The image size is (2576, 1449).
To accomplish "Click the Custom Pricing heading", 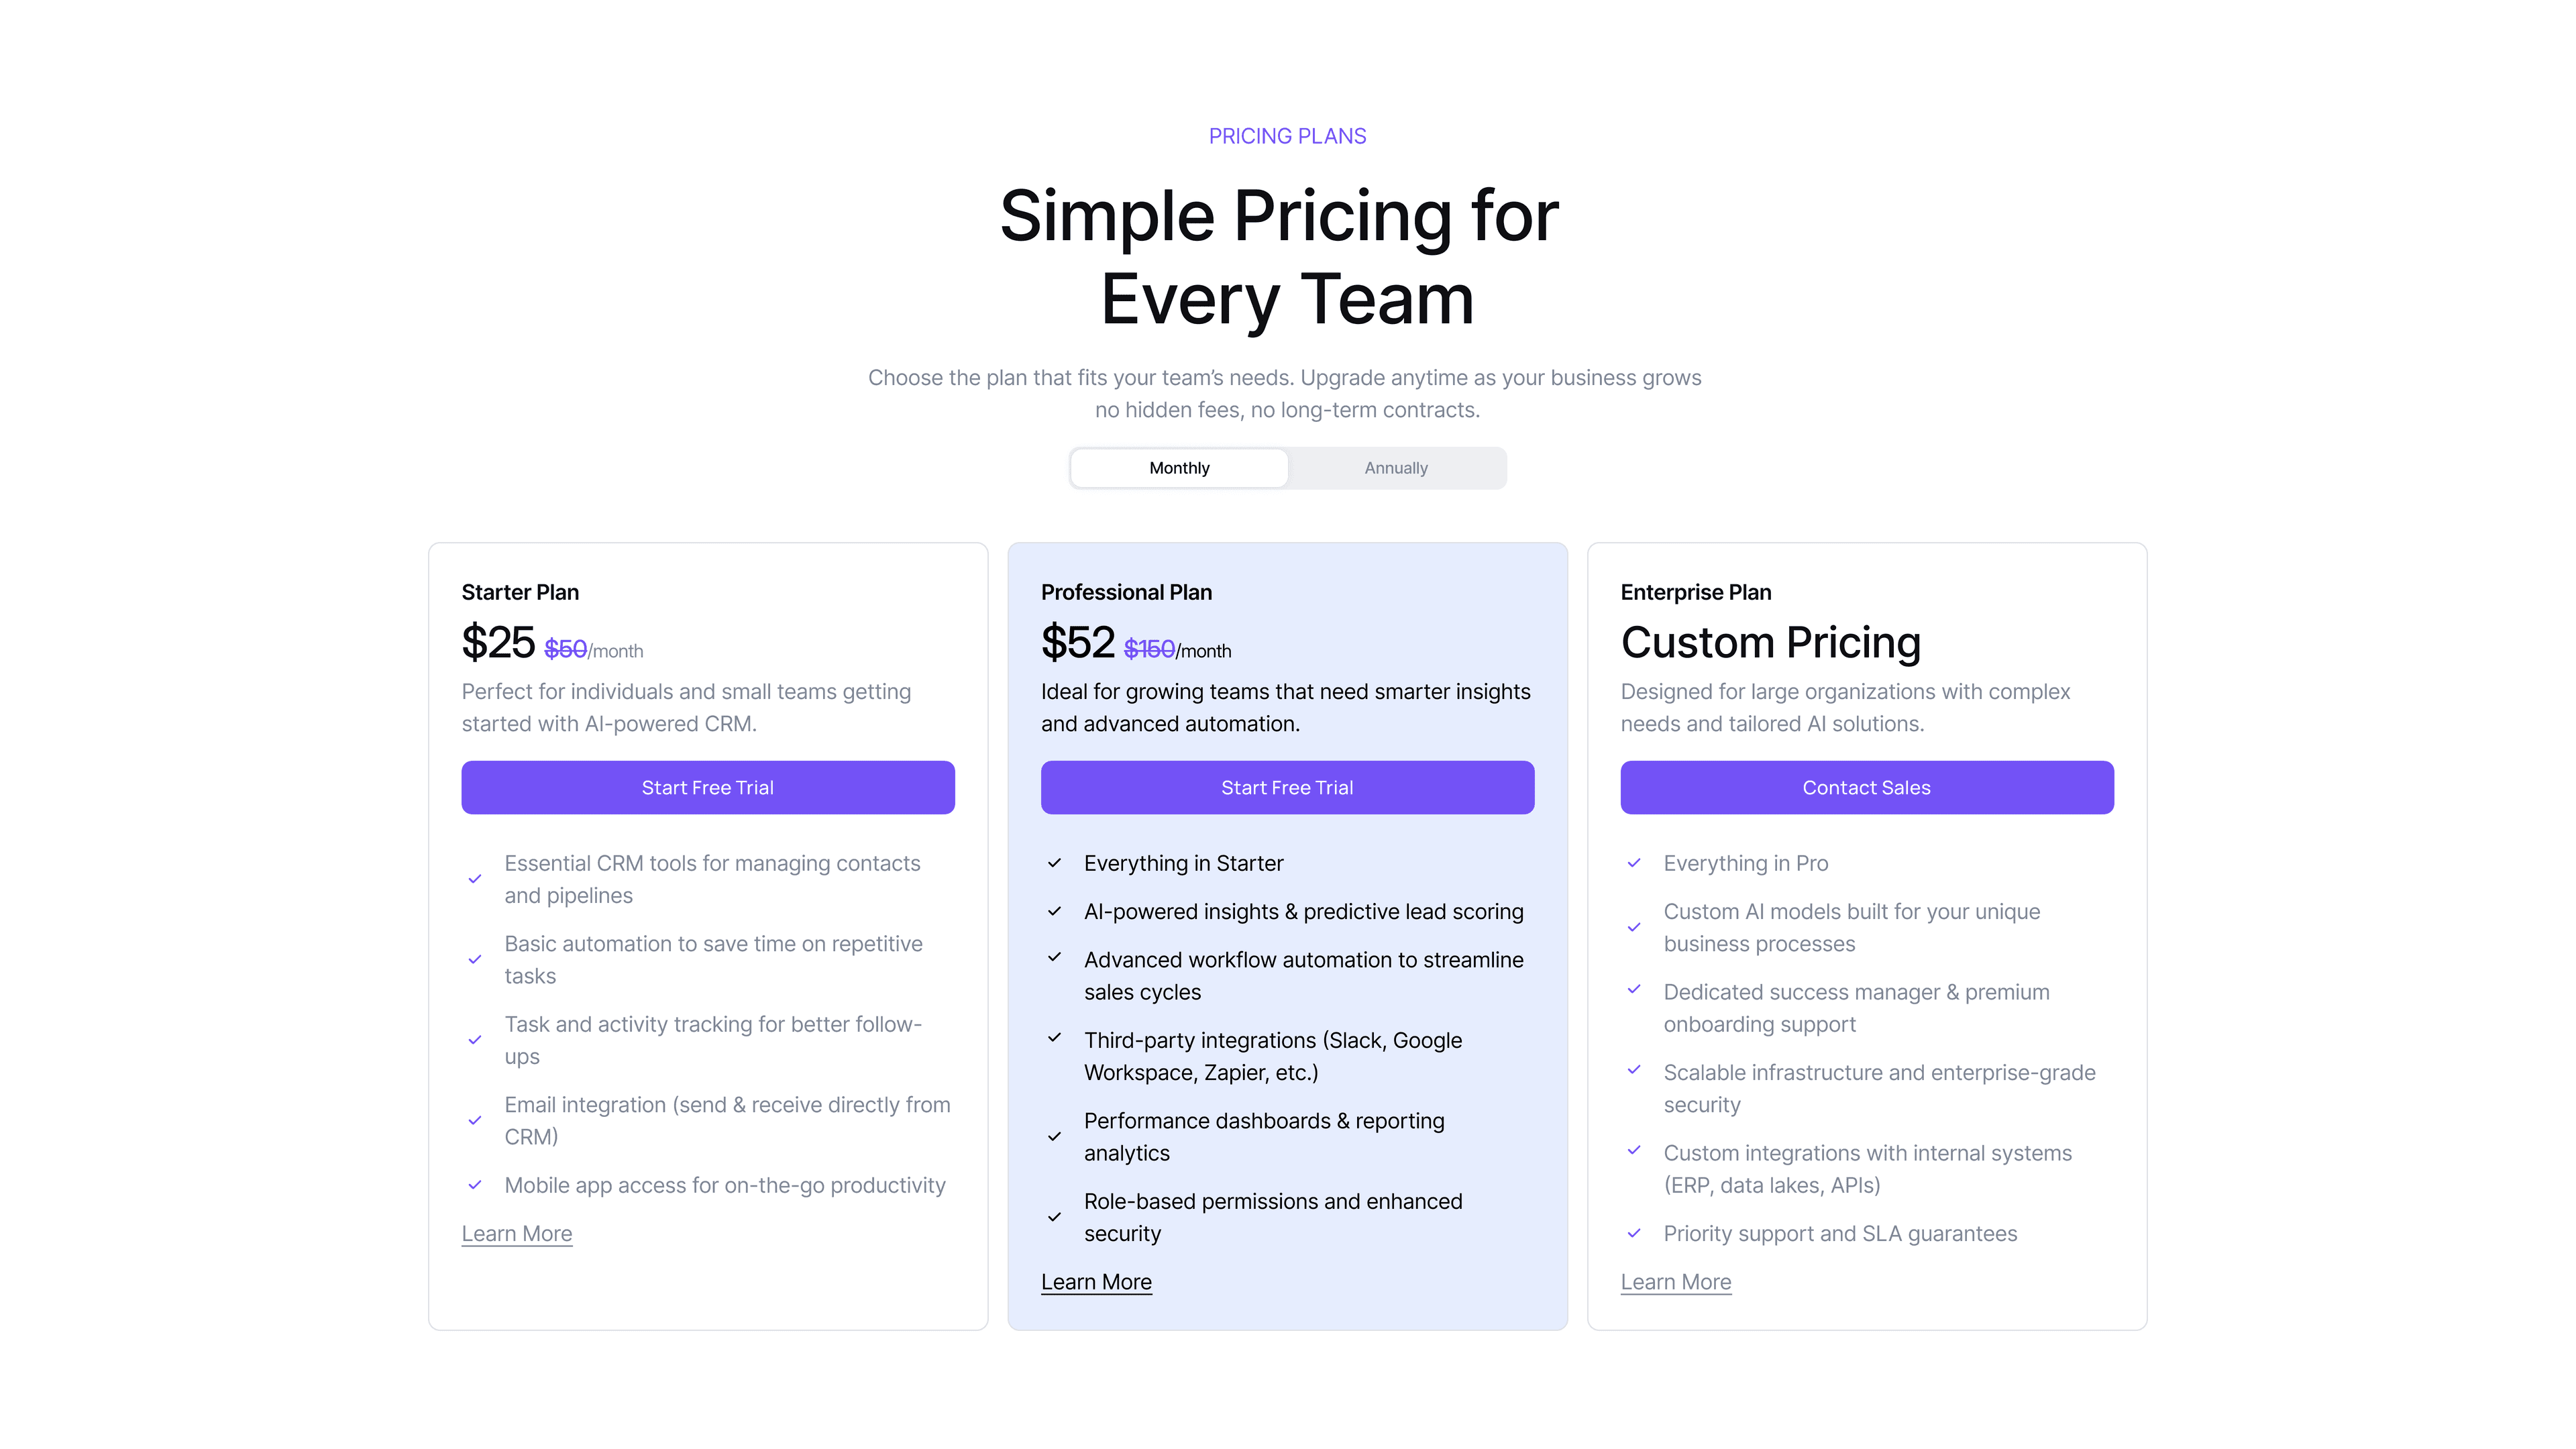I will (x=1770, y=642).
